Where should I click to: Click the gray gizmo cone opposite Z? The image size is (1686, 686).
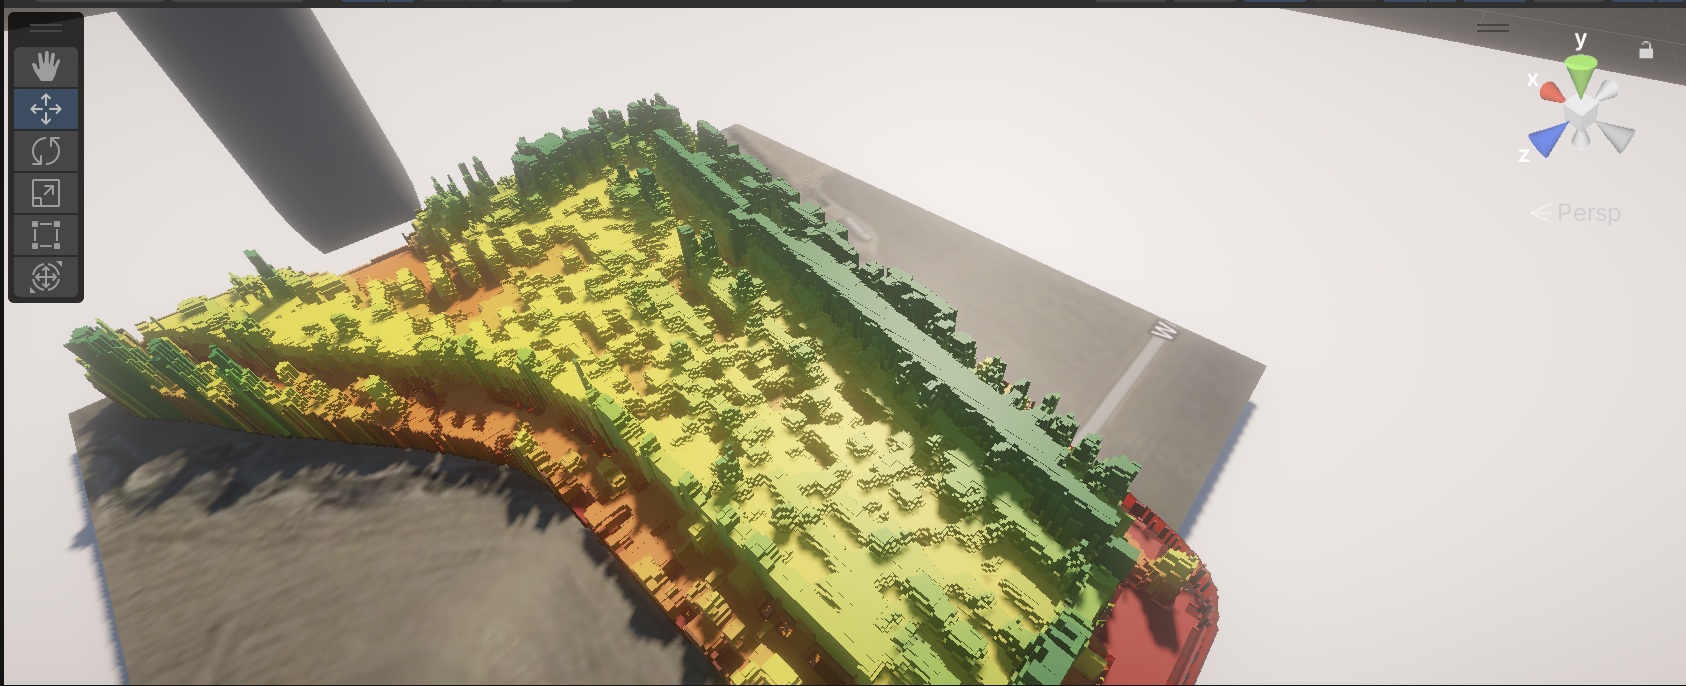1607,91
